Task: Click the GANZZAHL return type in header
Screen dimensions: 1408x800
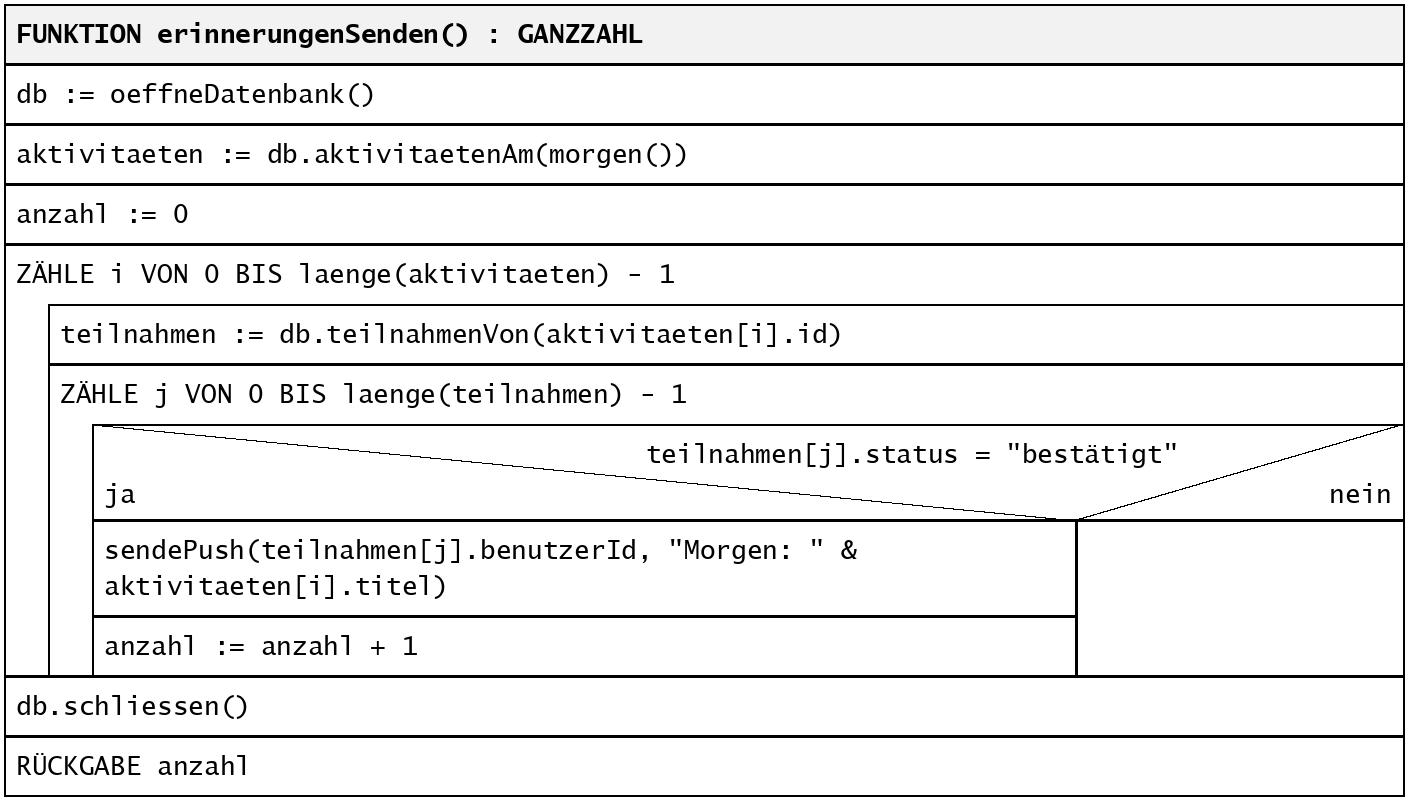Action: click(580, 35)
